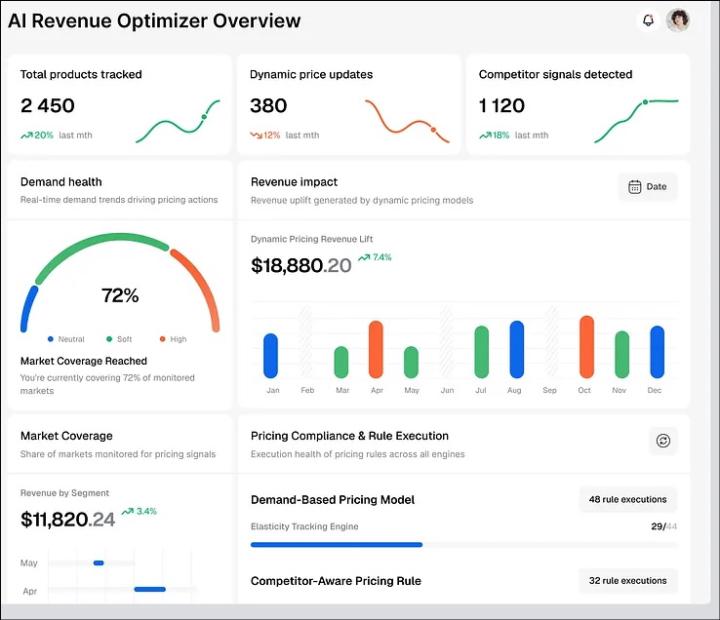Screen dimensions: 720x620
Task: Click the 48 rule executions button
Action: [x=627, y=499]
